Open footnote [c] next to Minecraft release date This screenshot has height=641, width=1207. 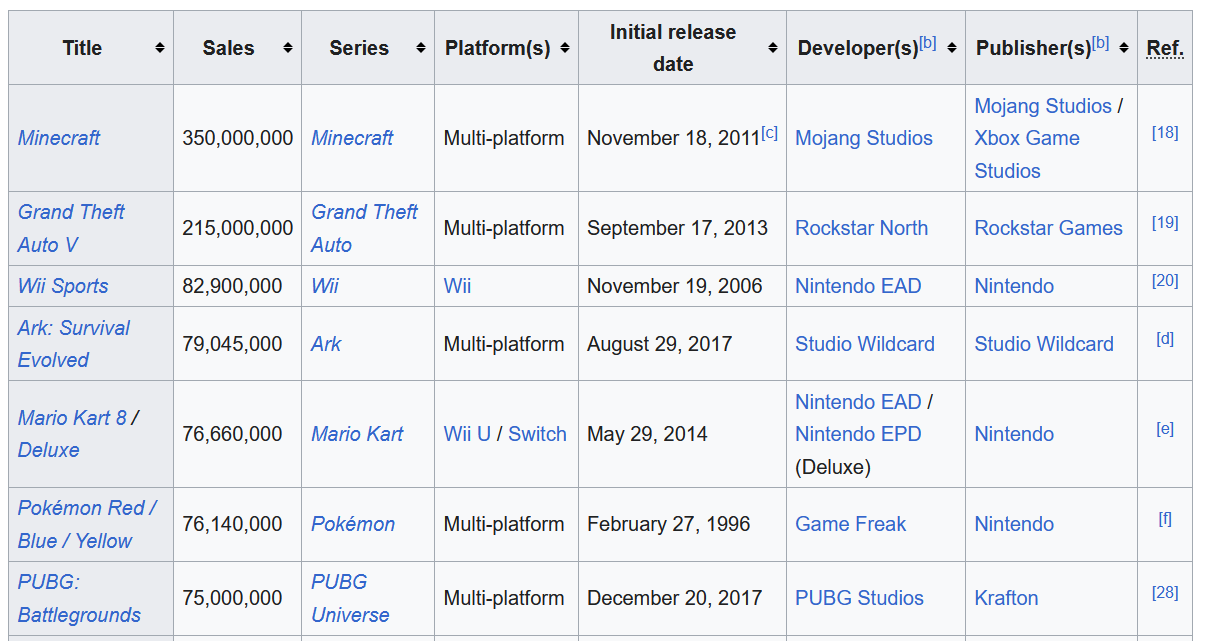[769, 132]
